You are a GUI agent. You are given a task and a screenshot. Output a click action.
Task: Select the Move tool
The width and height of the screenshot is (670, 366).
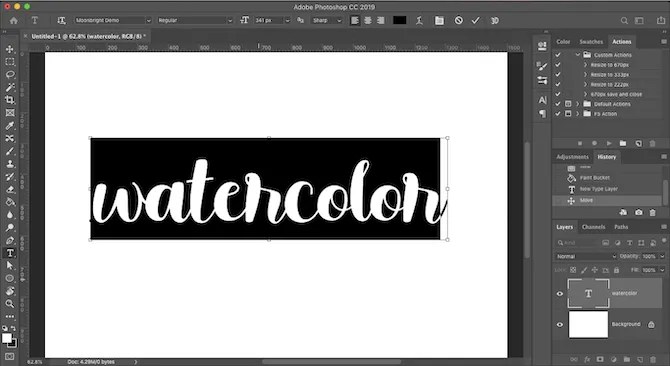coord(10,49)
